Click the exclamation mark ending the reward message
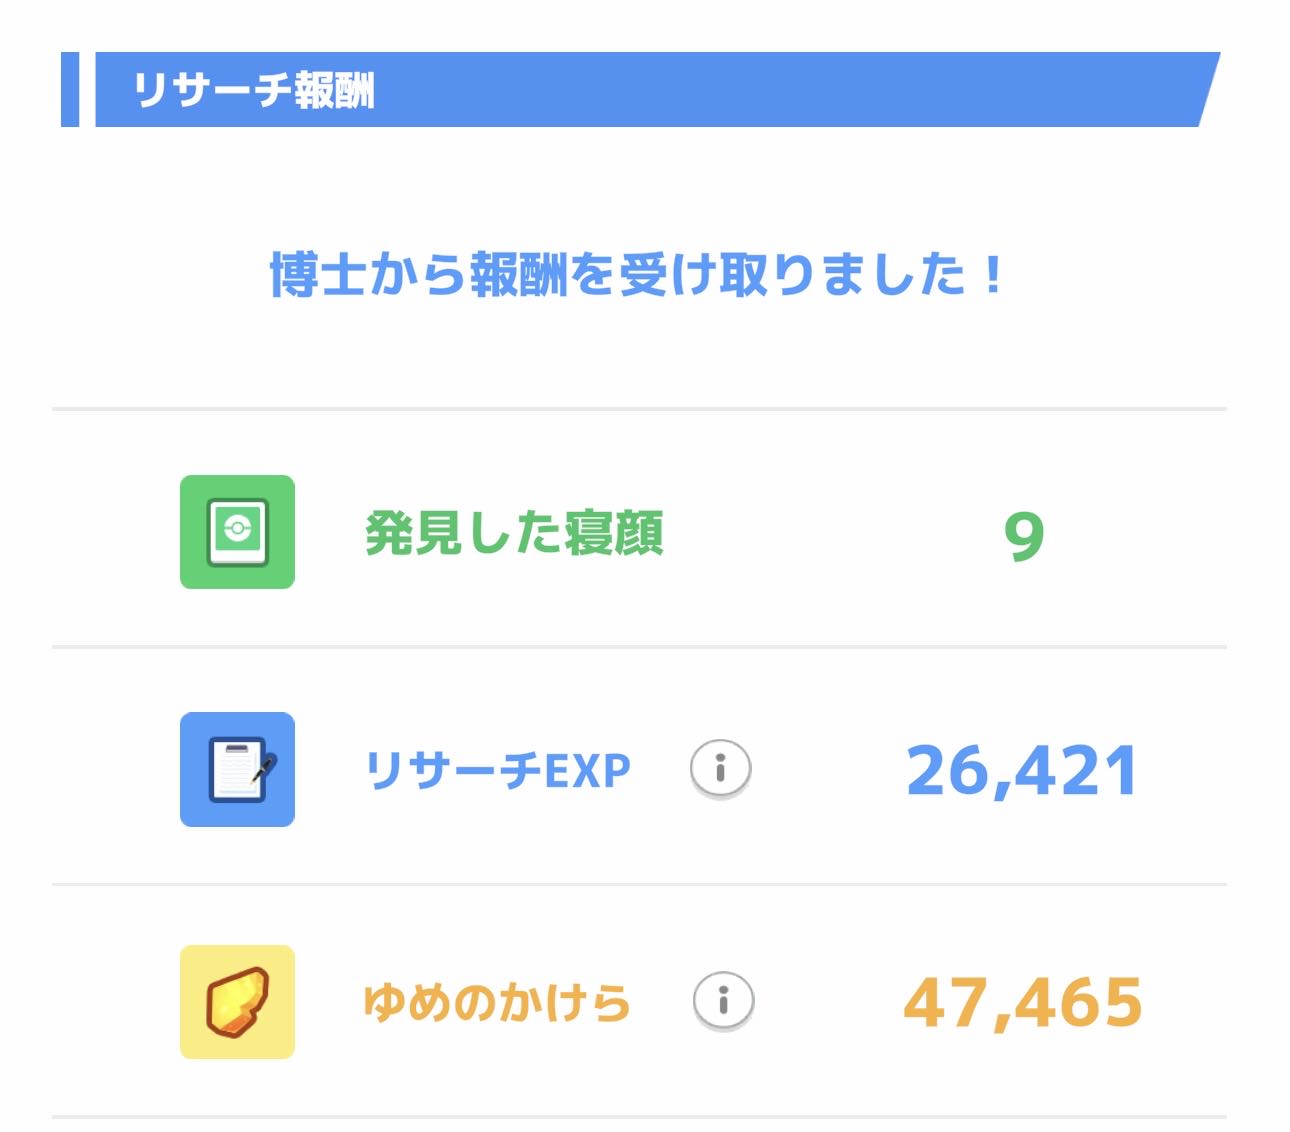This screenshot has height=1132, width=1290. coord(992,275)
